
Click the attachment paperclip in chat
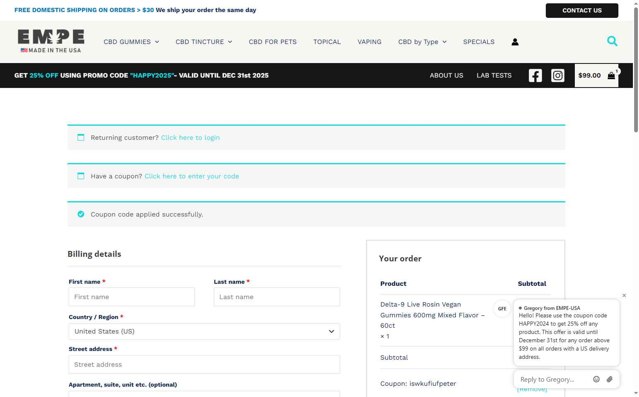609,379
